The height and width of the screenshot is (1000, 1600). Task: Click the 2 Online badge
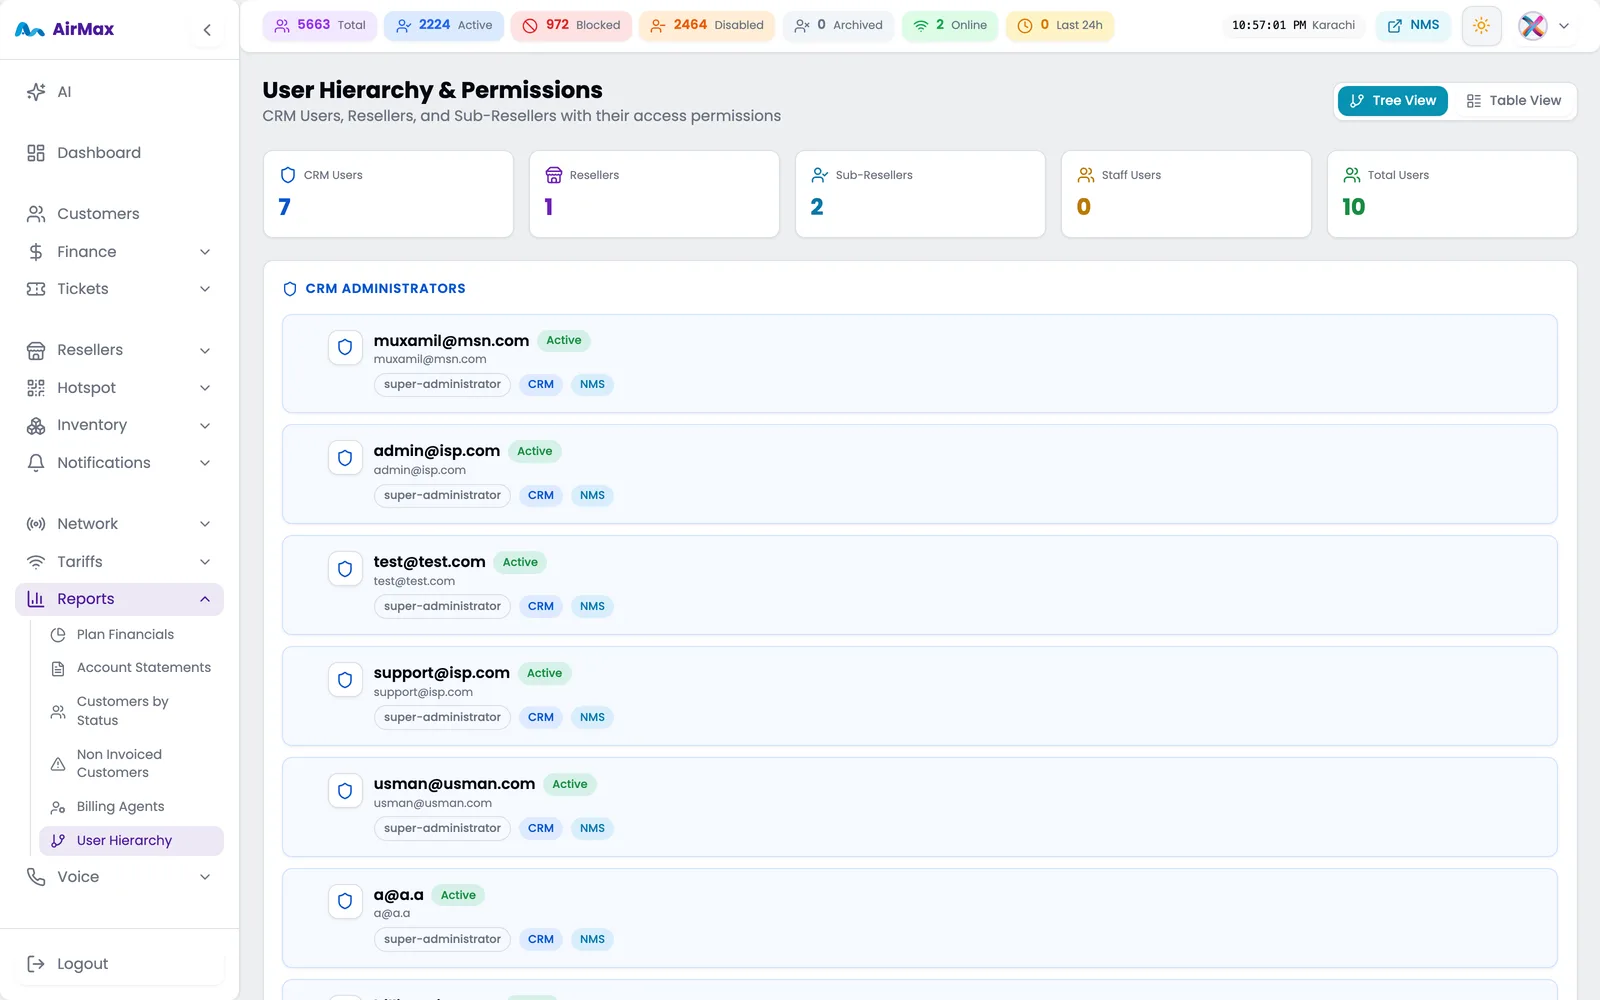coord(950,26)
